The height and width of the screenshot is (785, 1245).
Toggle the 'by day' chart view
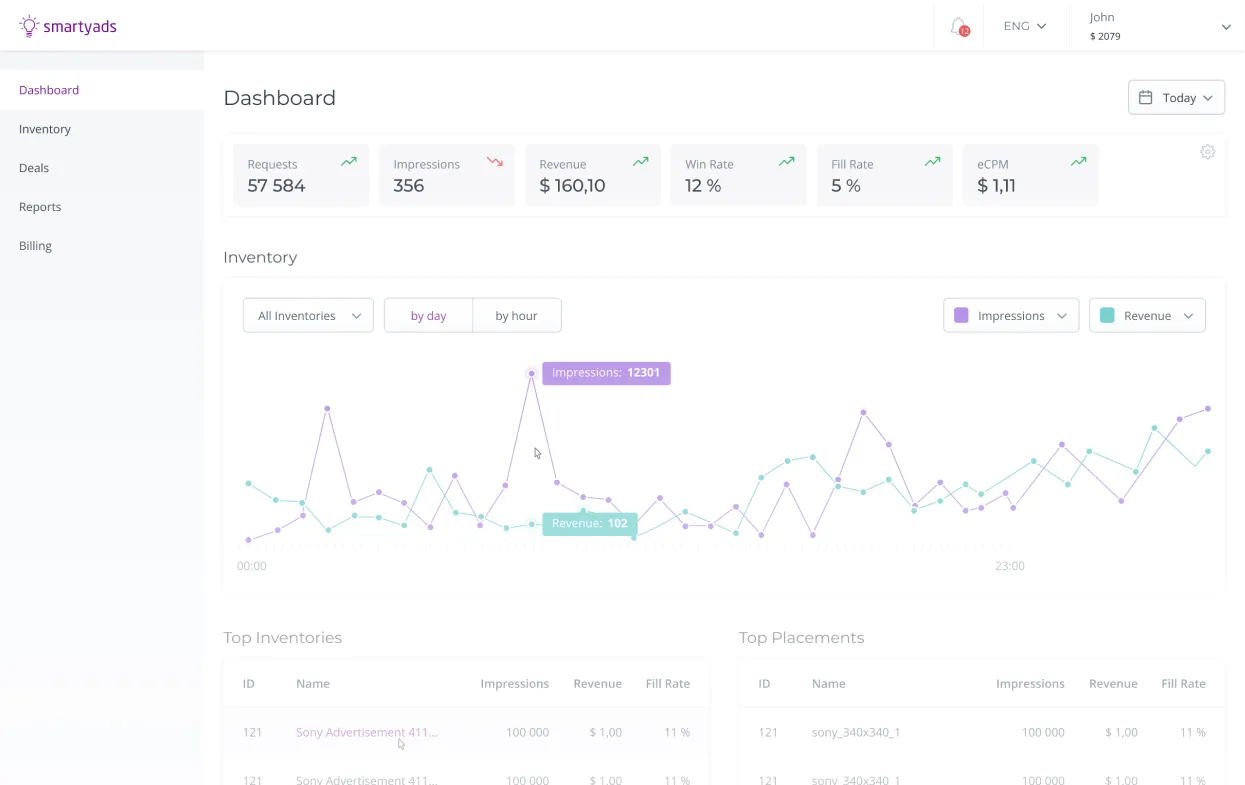click(x=428, y=315)
